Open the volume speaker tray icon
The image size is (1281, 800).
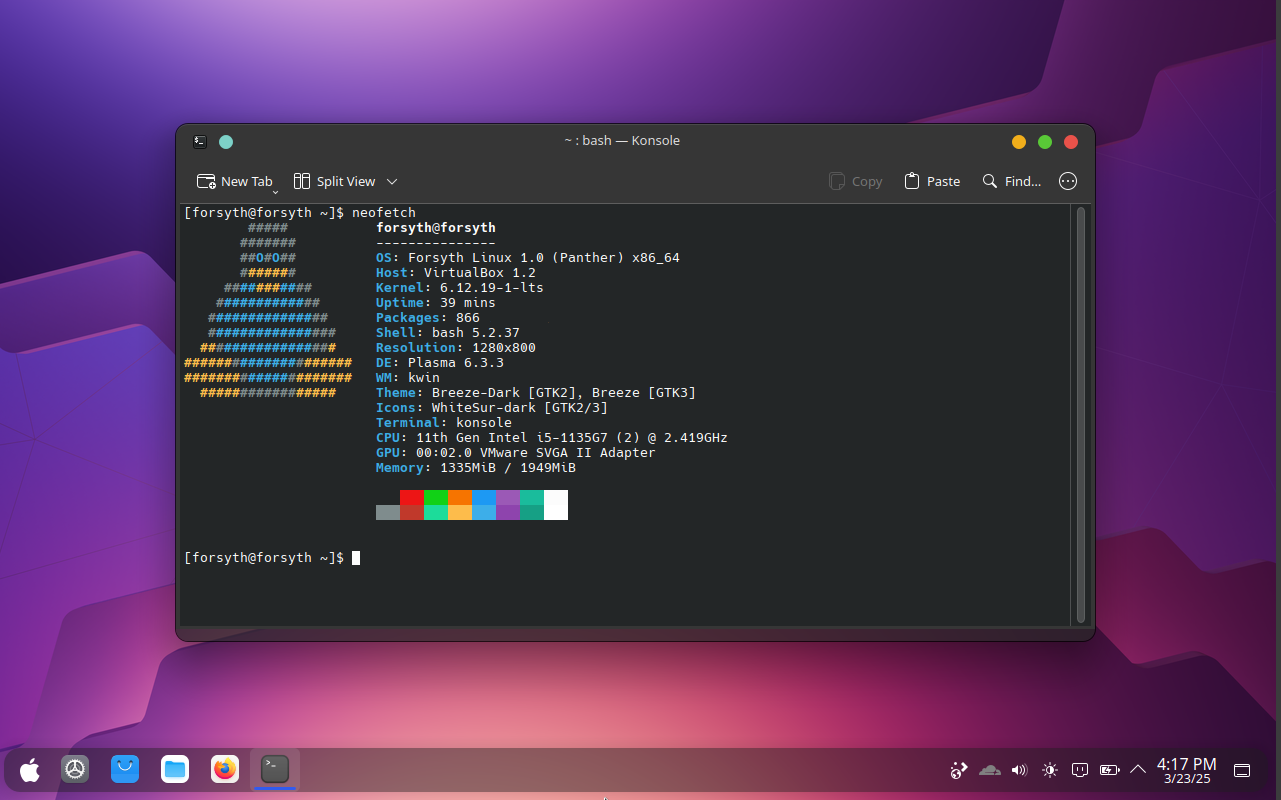tap(1019, 770)
